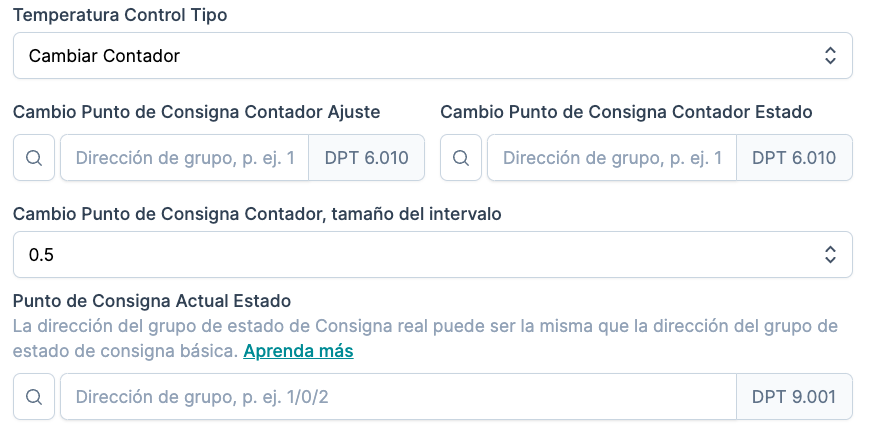Focus the Punto de Consigna Actual Estado field
874x431 pixels.
[398, 397]
